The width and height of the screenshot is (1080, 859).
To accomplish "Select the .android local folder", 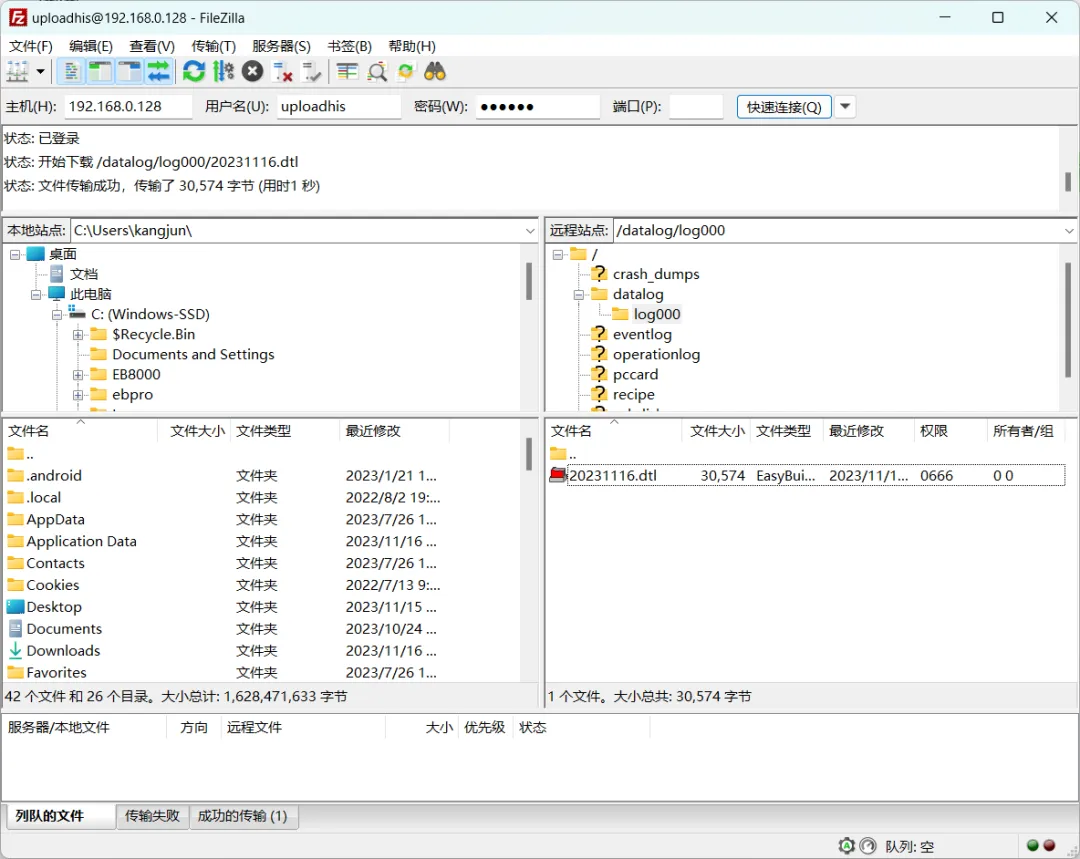I will 54,475.
